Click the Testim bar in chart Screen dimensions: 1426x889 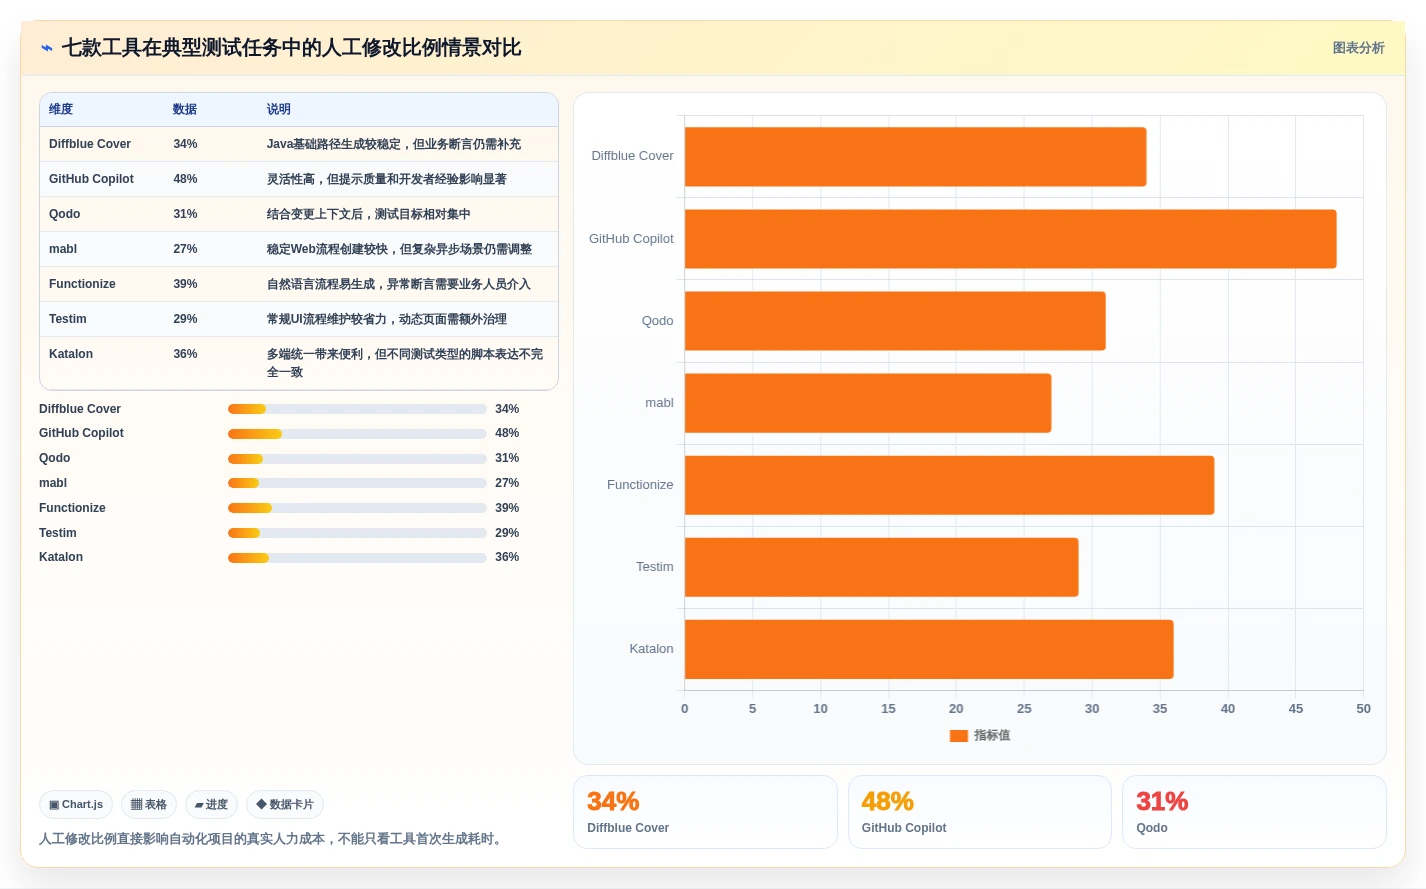(881, 567)
